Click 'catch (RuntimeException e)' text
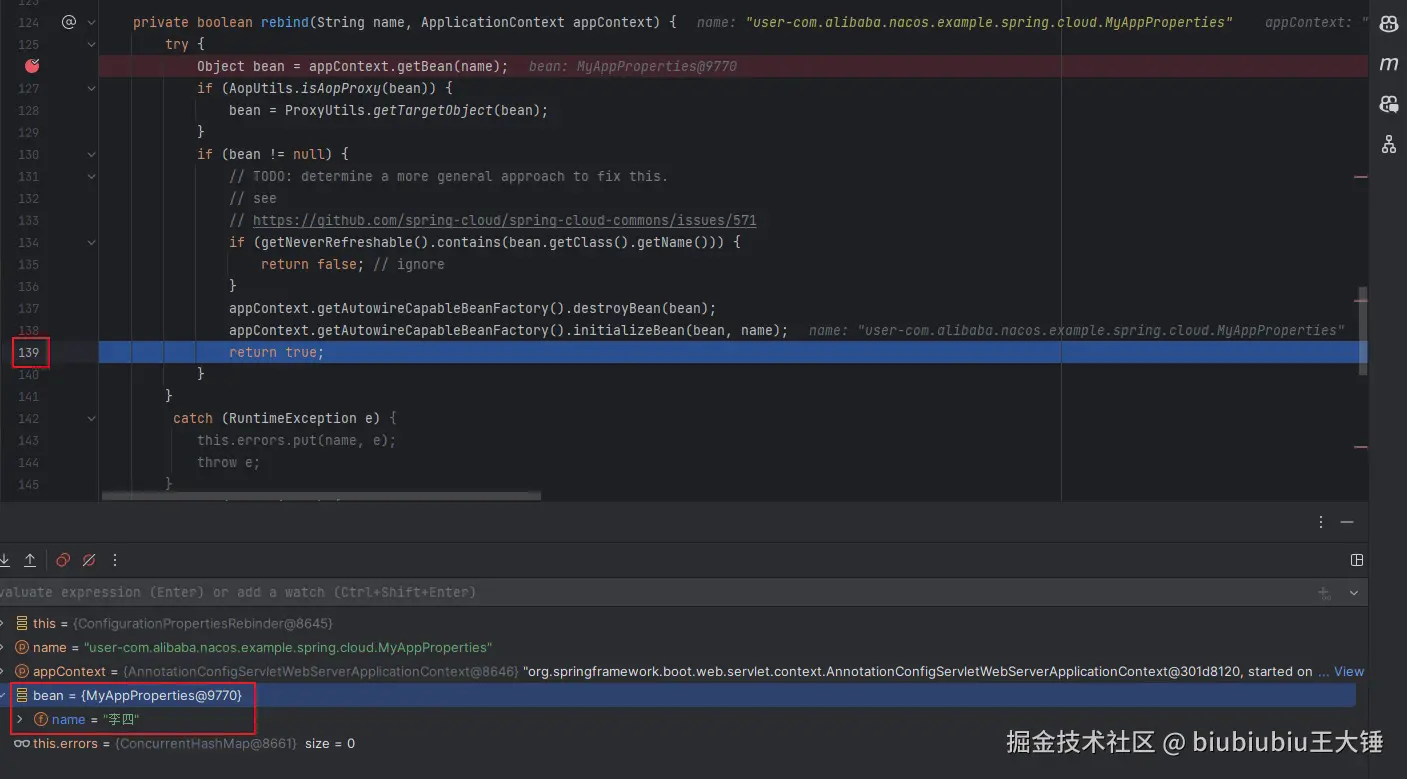Viewport: 1407px width, 779px height. pyautogui.click(x=277, y=418)
